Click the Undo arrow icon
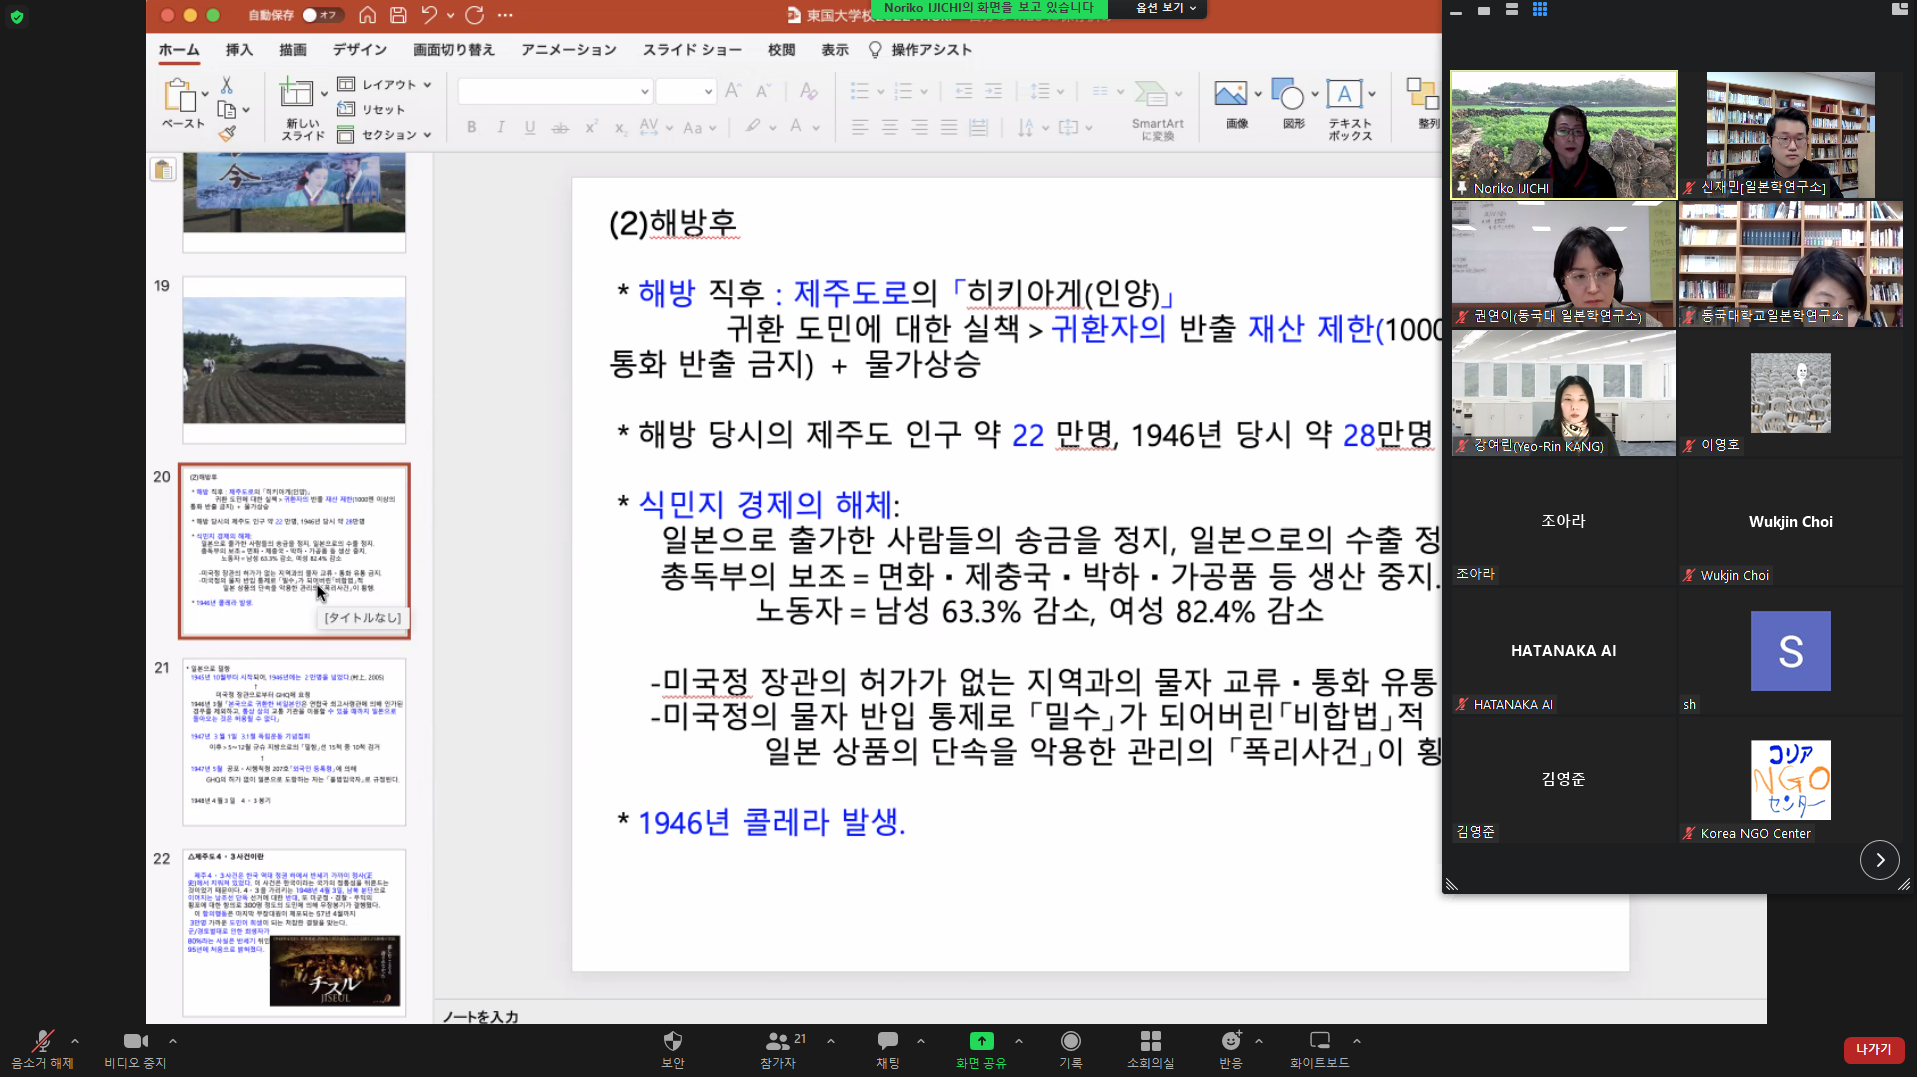 coord(429,15)
